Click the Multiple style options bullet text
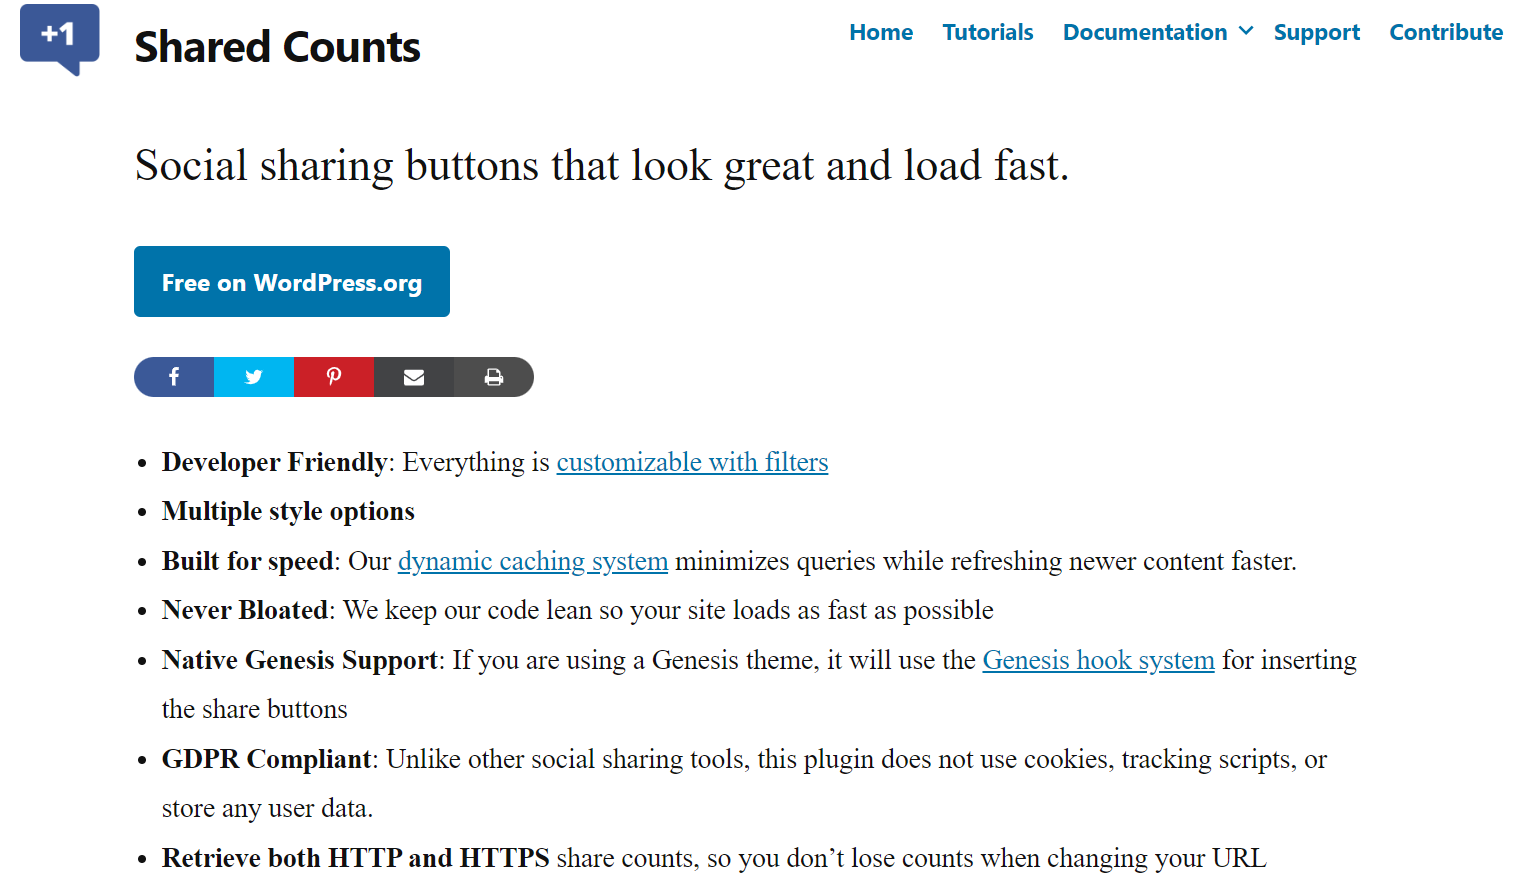The image size is (1528, 886). [x=288, y=511]
